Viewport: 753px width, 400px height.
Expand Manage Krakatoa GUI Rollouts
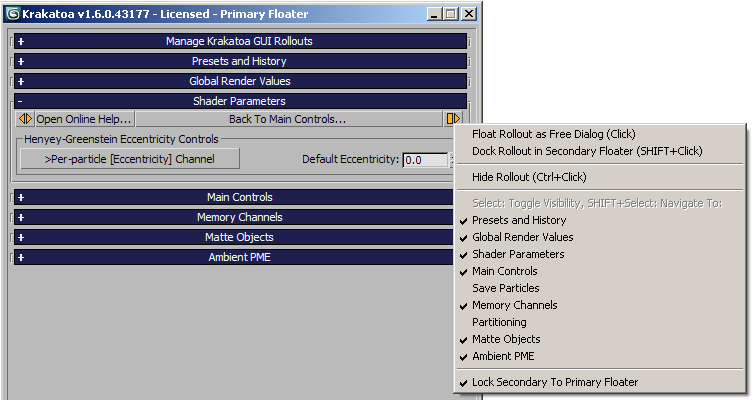coord(240,41)
